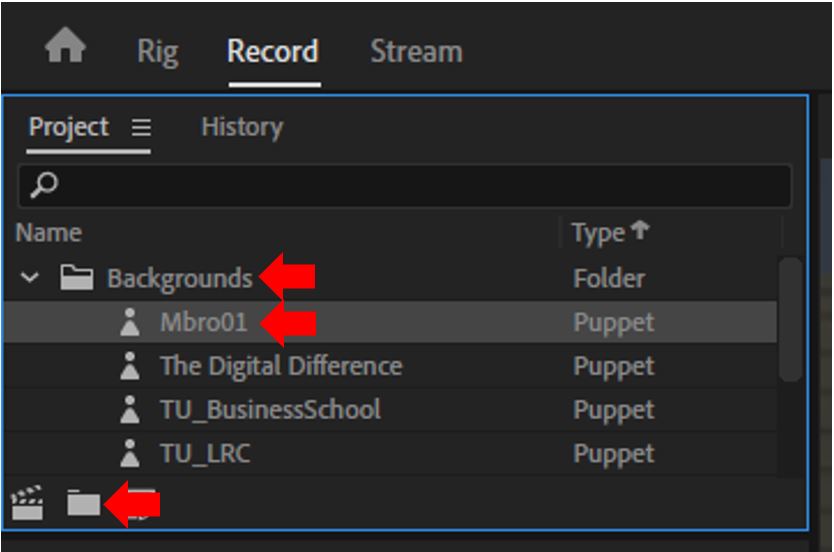Click the TU_LRC puppet icon
This screenshot has height=552, width=834.
[130, 454]
